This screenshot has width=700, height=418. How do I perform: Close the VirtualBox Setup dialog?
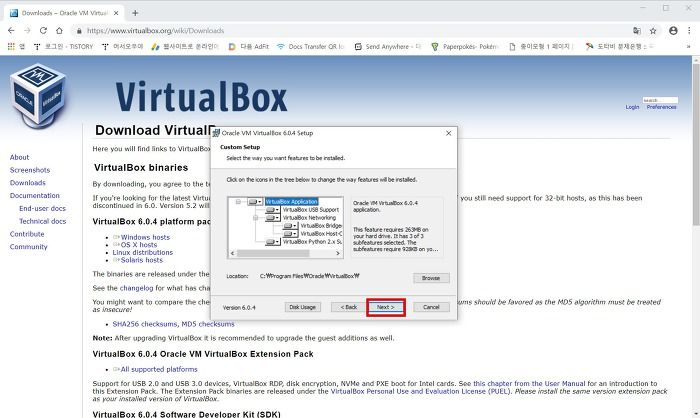pos(449,133)
